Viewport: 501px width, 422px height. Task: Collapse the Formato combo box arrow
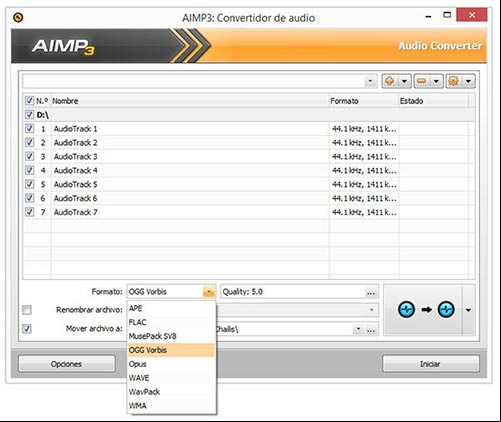point(209,292)
